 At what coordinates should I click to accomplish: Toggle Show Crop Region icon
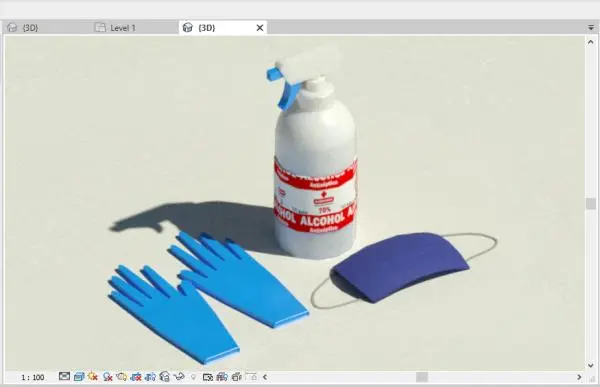tap(150, 377)
